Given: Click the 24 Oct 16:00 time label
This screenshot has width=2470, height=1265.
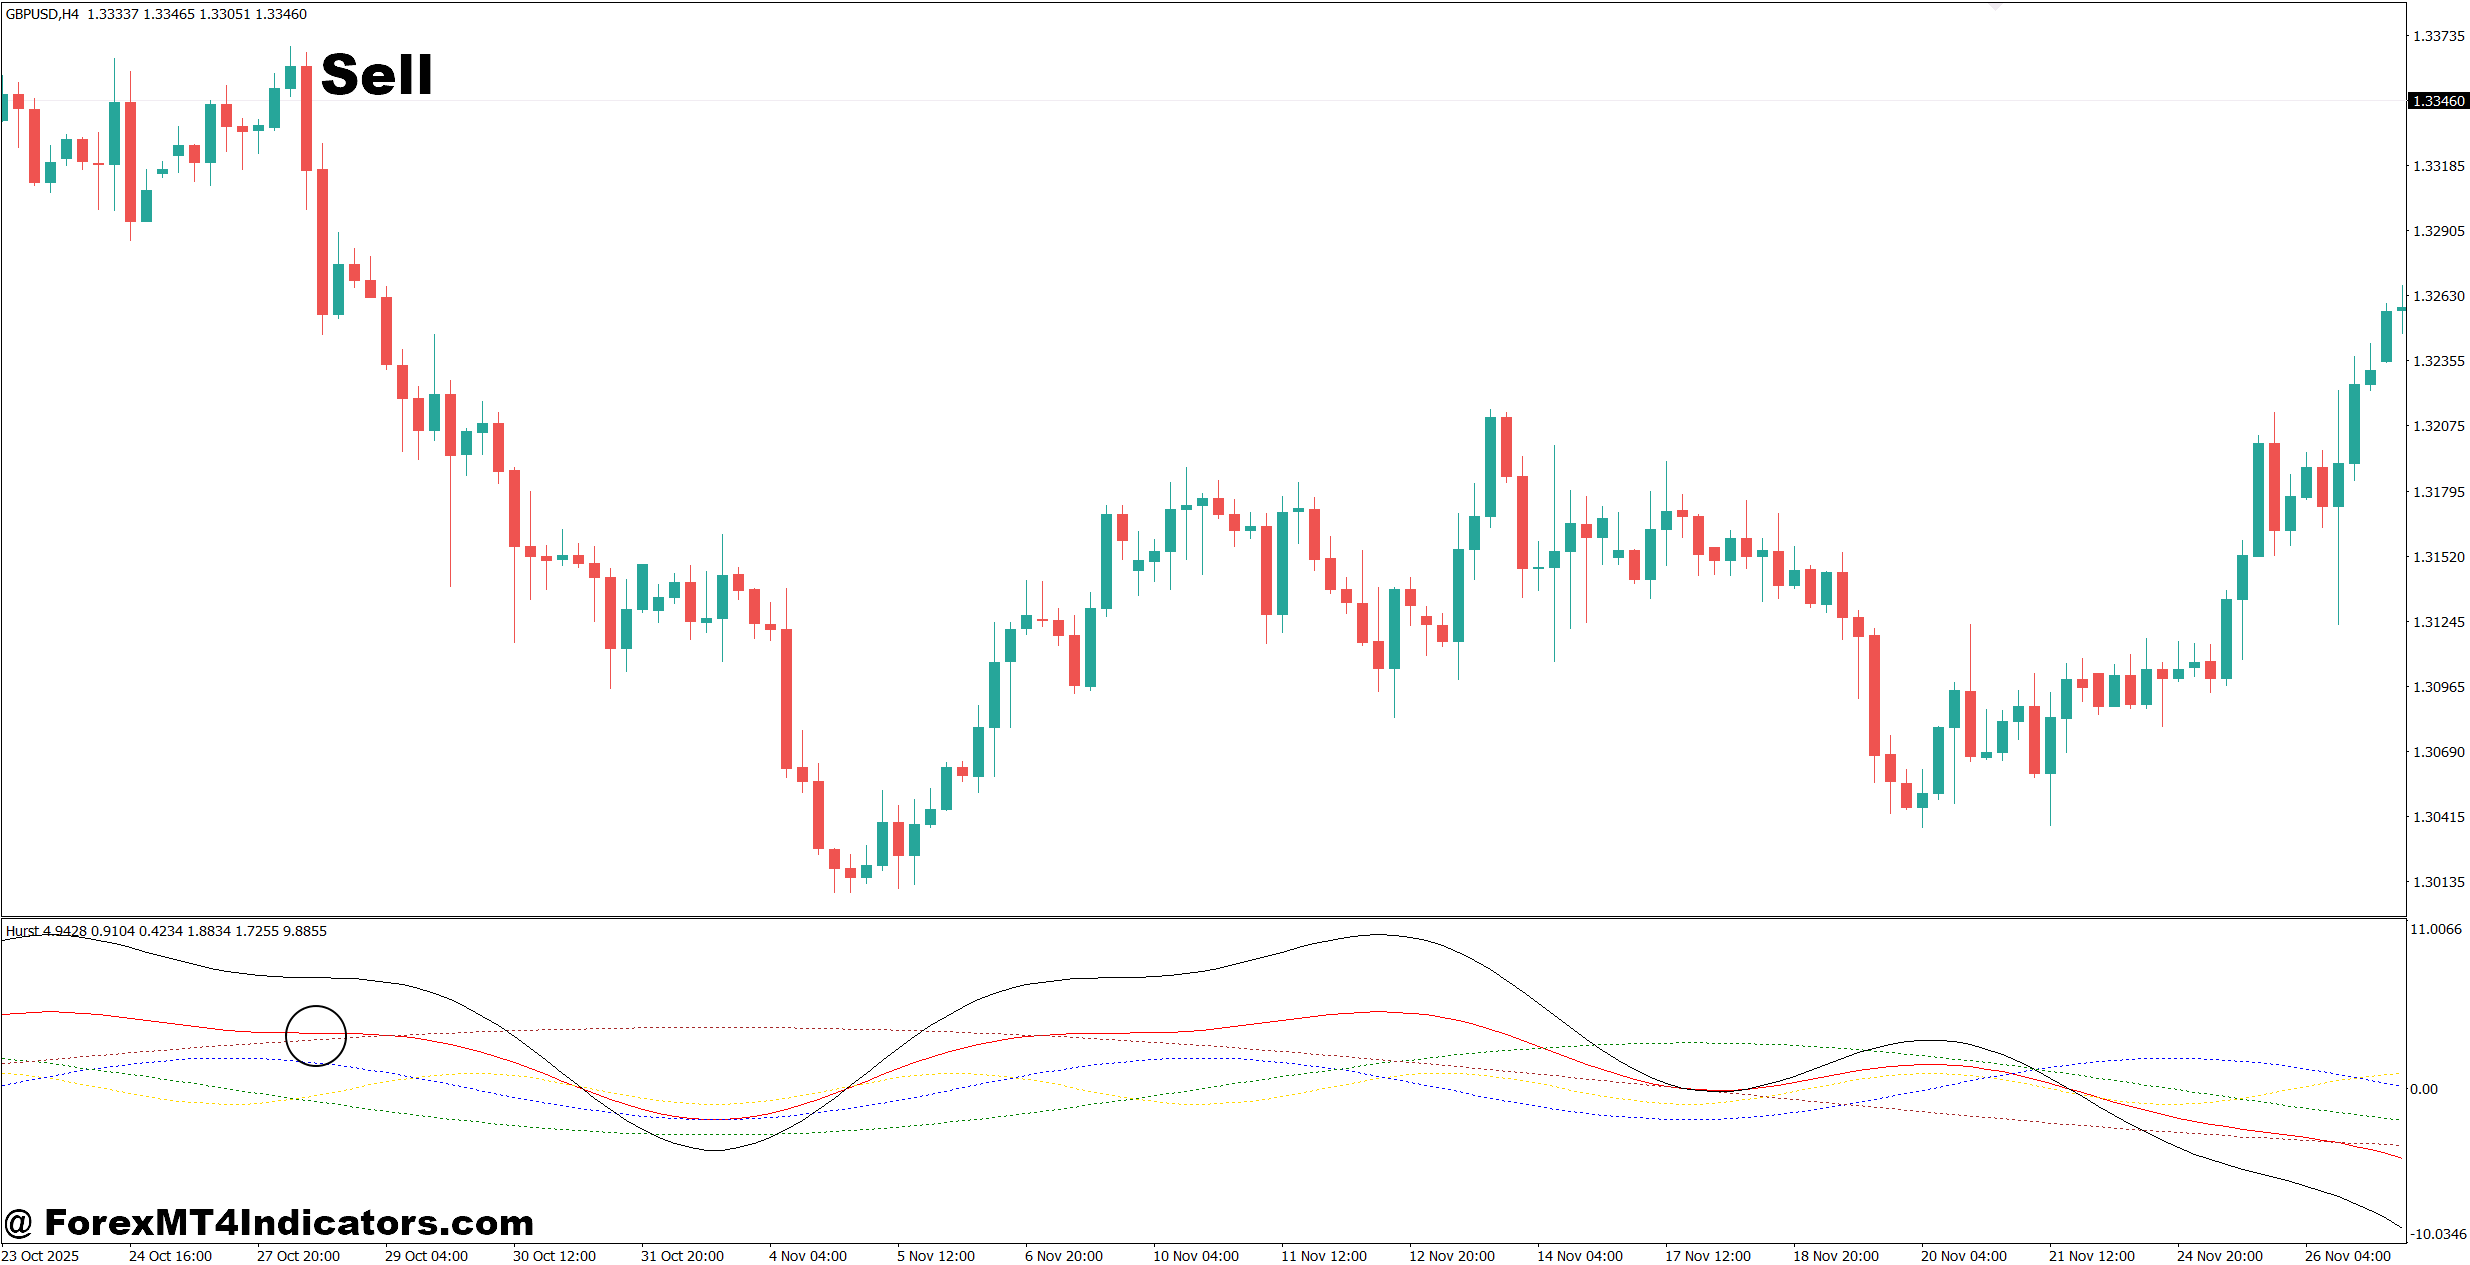Looking at the screenshot, I should pos(170,1256).
